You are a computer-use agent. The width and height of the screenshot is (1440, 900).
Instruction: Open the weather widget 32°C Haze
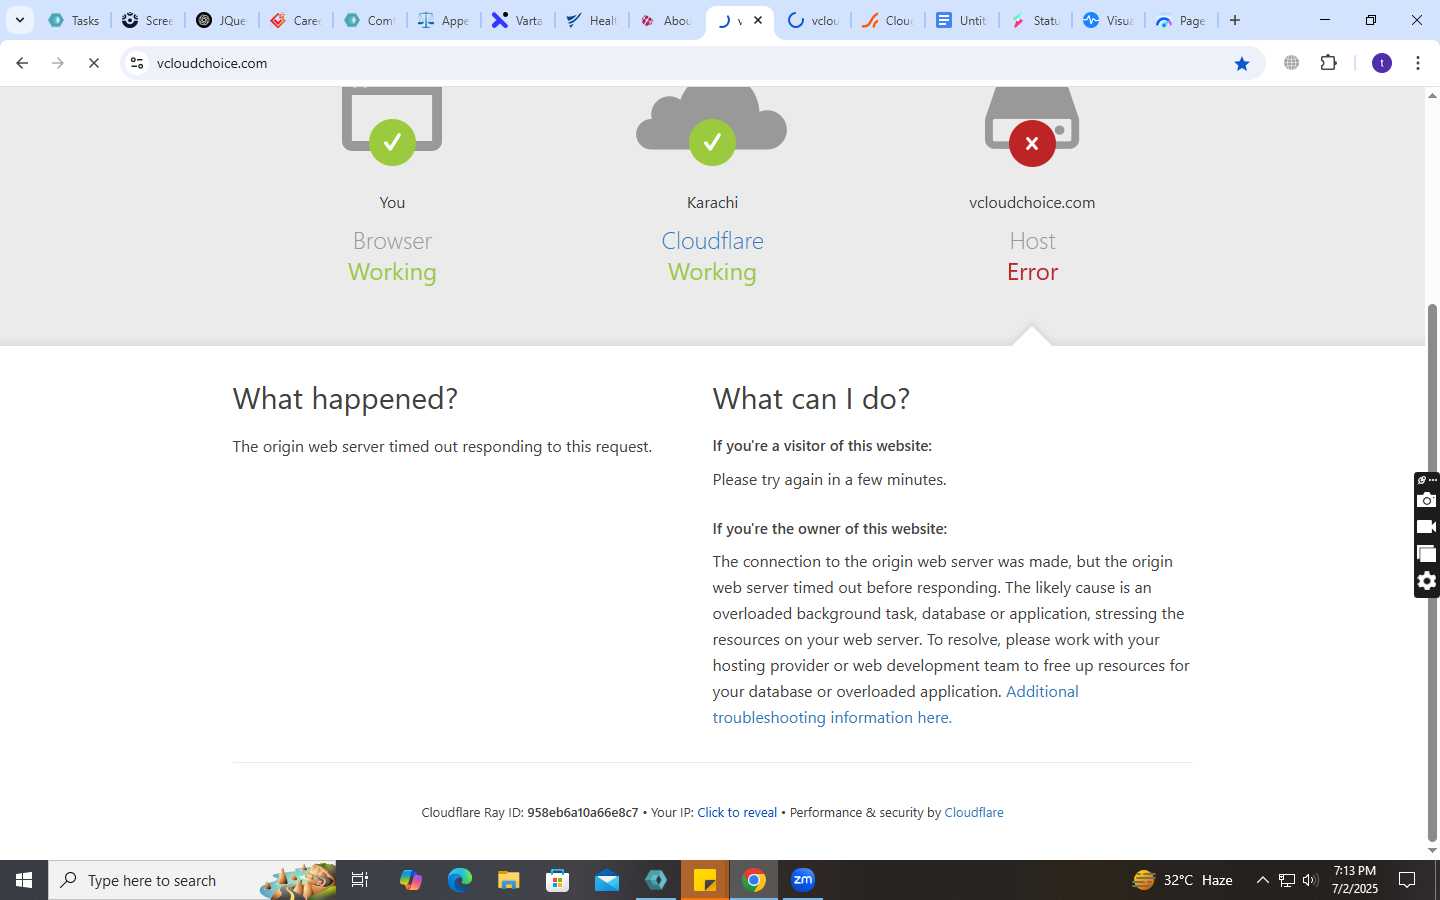click(1182, 880)
